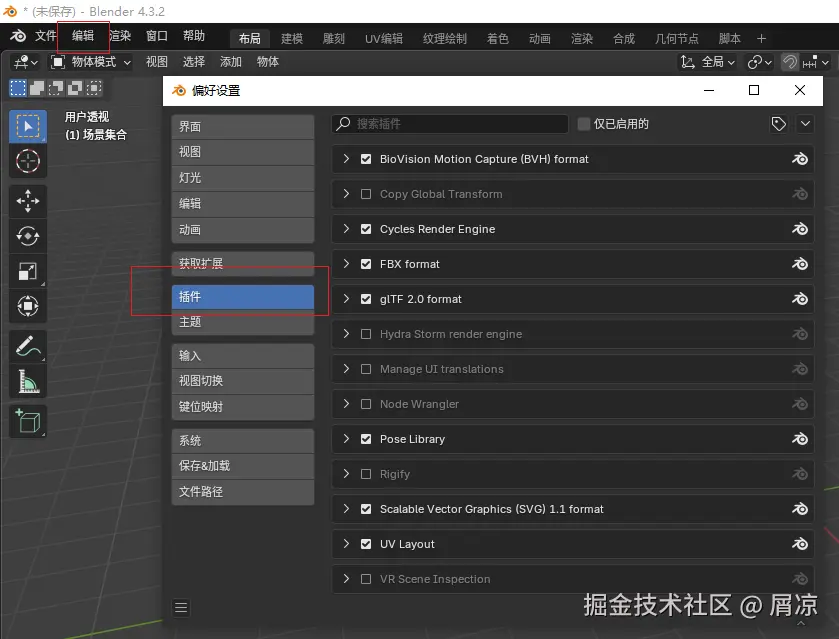Add a workspace with the plus icon
The width and height of the screenshot is (839, 639).
[761, 39]
